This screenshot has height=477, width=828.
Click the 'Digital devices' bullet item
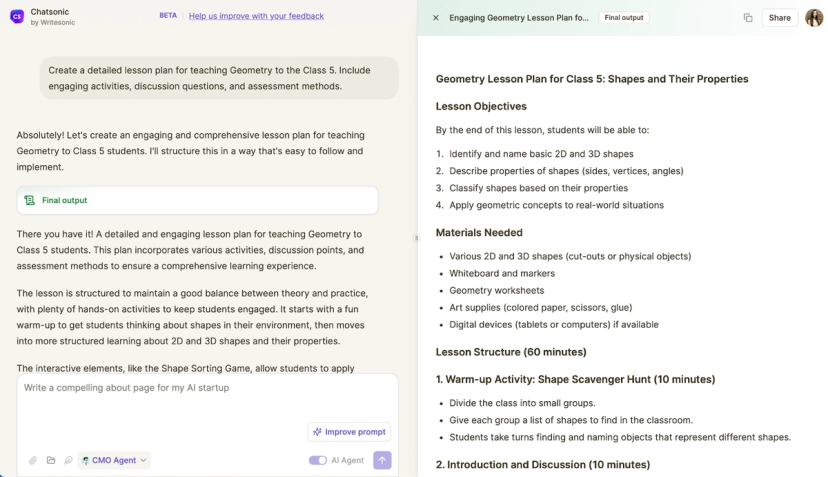coord(554,324)
